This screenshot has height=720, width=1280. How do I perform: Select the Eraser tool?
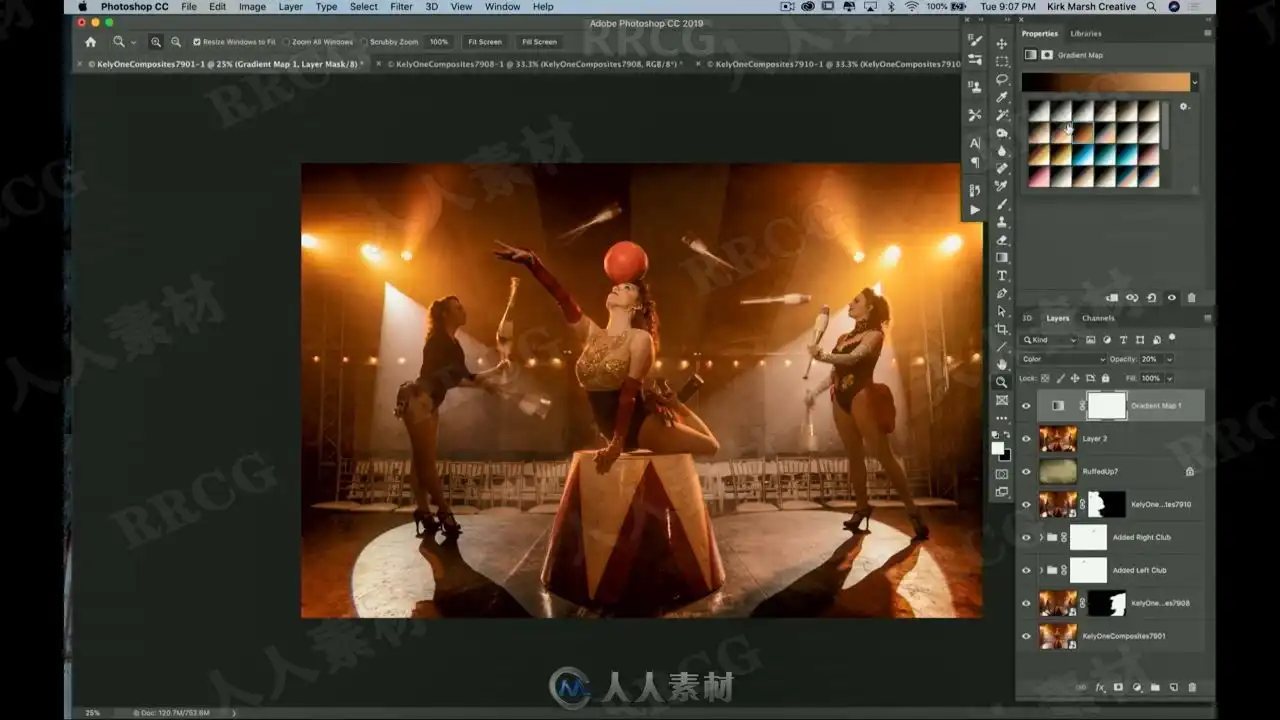tap(1002, 240)
